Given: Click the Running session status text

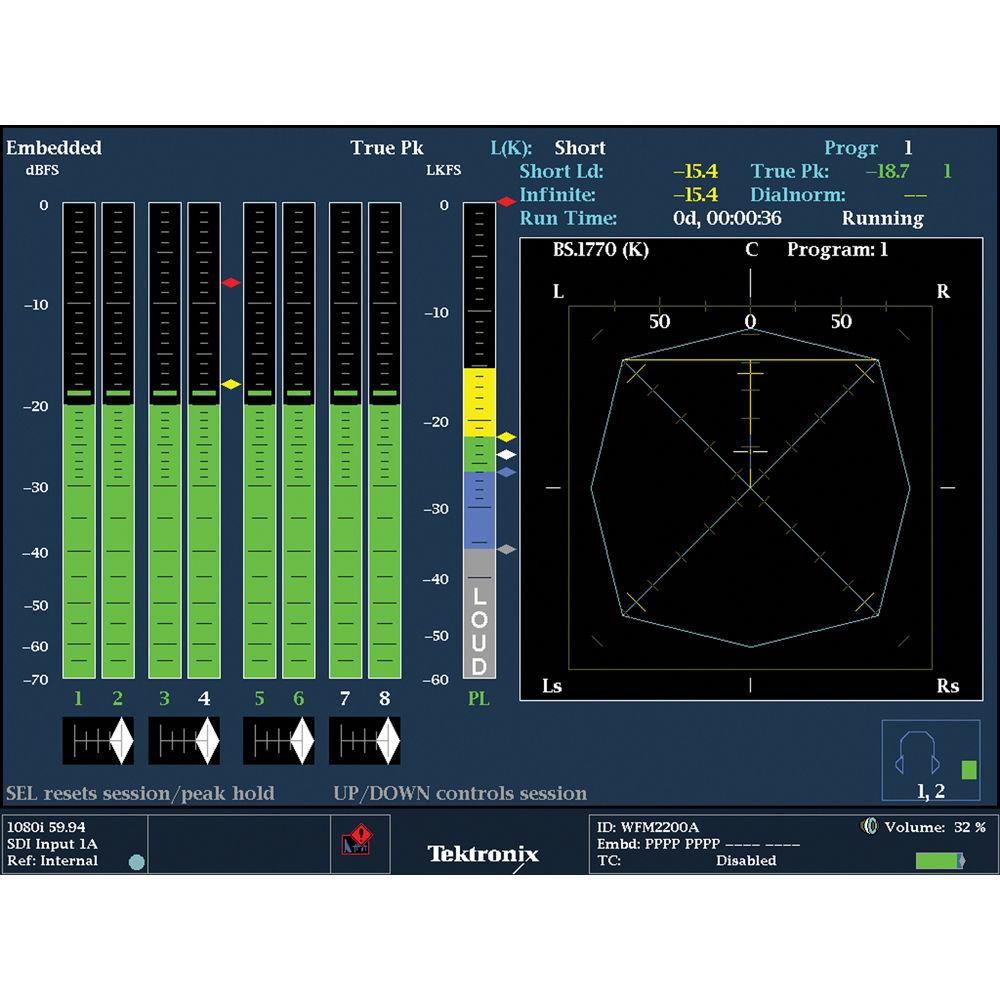Looking at the screenshot, I should click(884, 218).
